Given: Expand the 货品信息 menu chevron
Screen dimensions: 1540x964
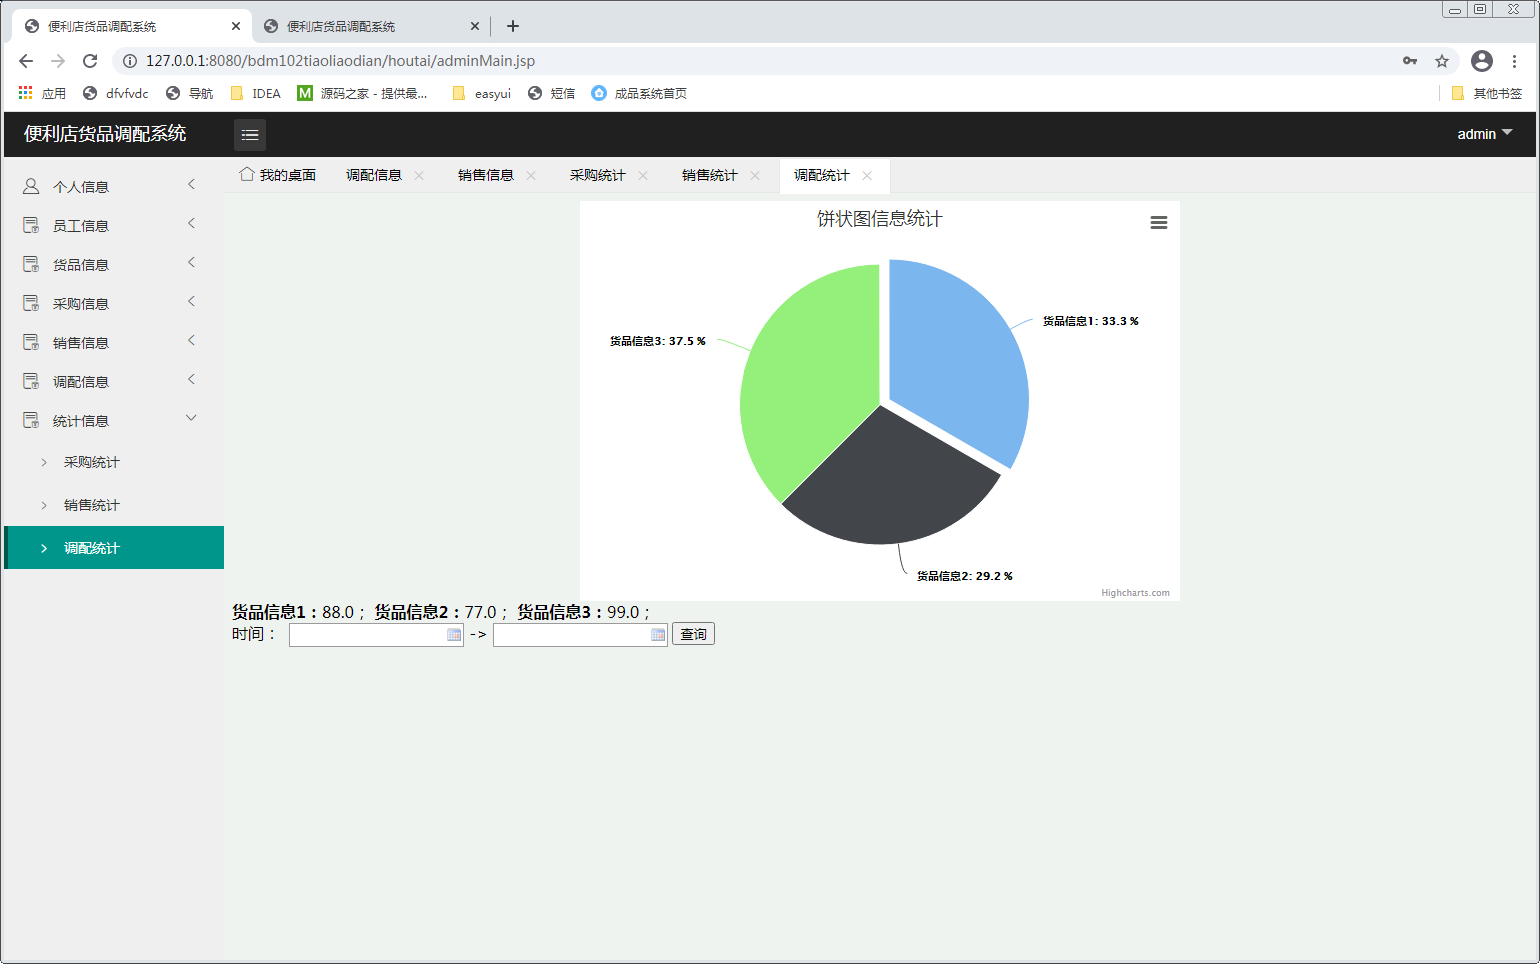Looking at the screenshot, I should coord(191,262).
